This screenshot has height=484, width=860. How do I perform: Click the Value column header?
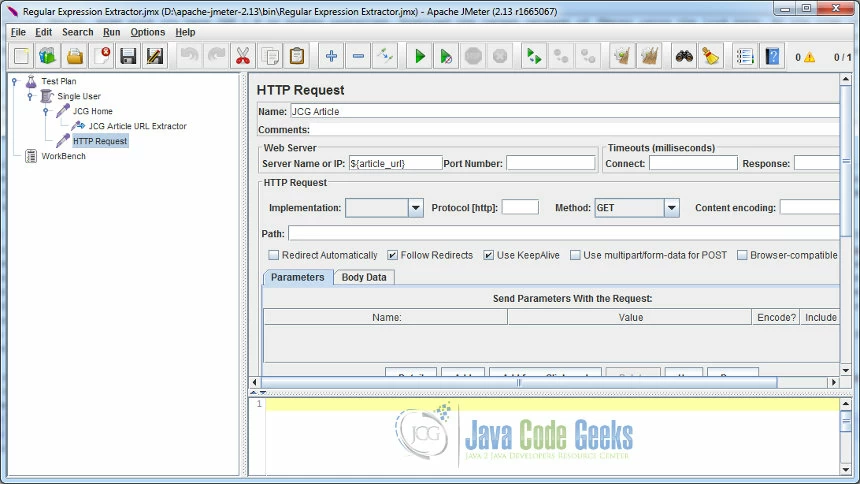(630, 317)
